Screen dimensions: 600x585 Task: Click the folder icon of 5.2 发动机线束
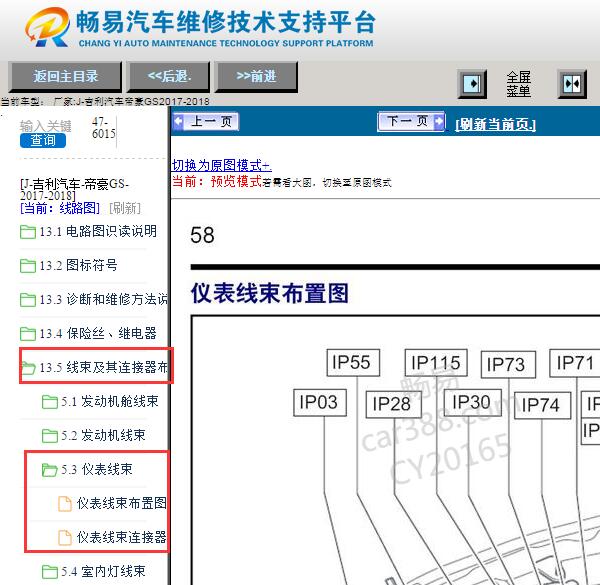pos(50,436)
